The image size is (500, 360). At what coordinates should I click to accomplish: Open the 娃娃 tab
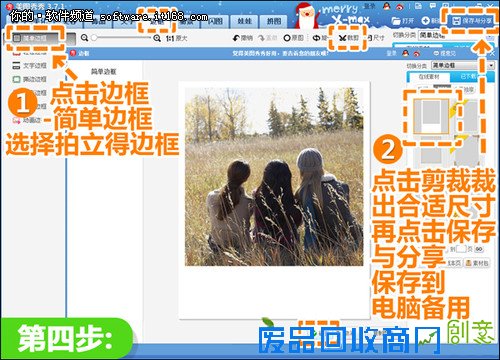(245, 22)
